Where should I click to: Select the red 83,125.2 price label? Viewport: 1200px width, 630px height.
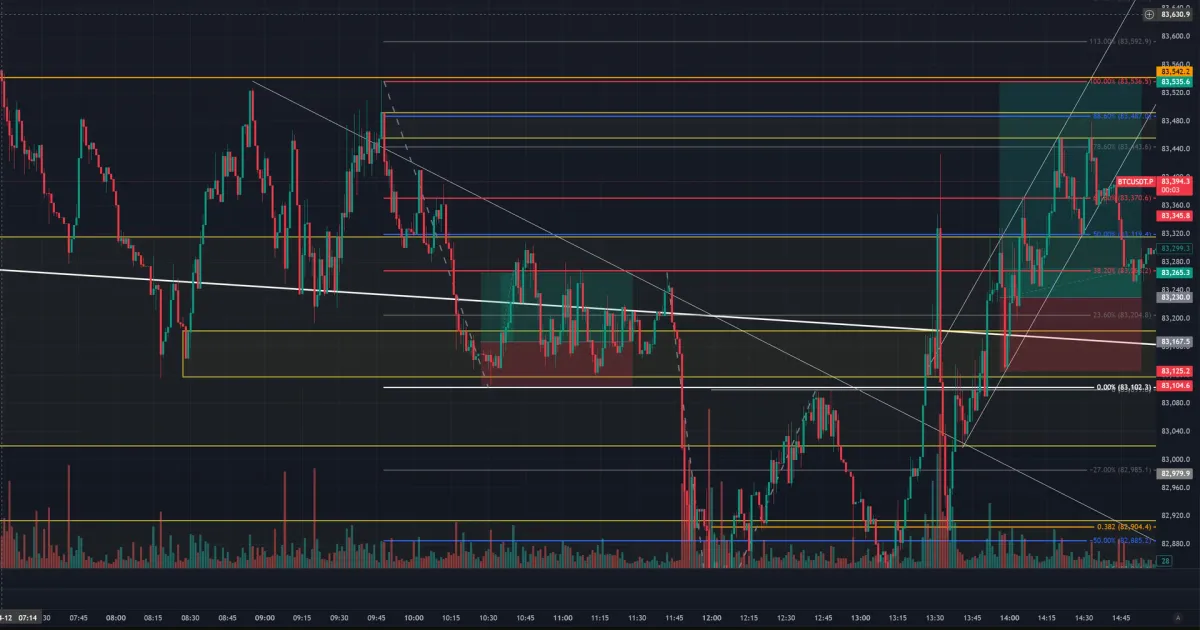click(1171, 371)
